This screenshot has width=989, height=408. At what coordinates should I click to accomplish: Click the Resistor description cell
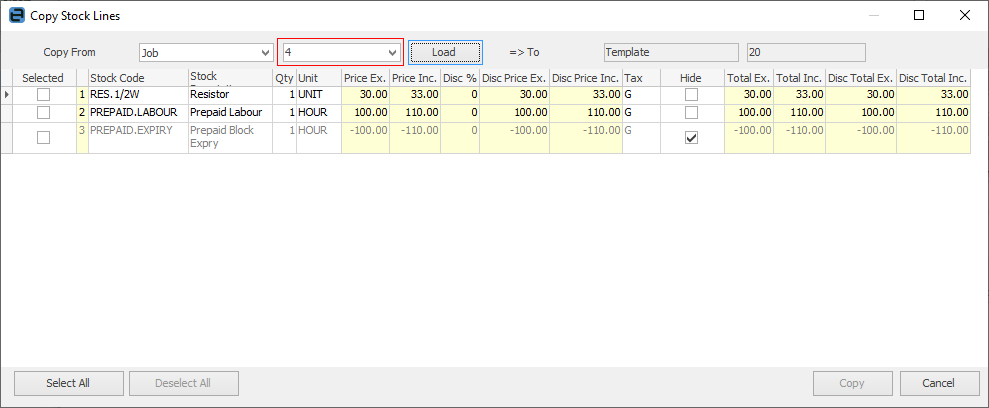pos(231,95)
